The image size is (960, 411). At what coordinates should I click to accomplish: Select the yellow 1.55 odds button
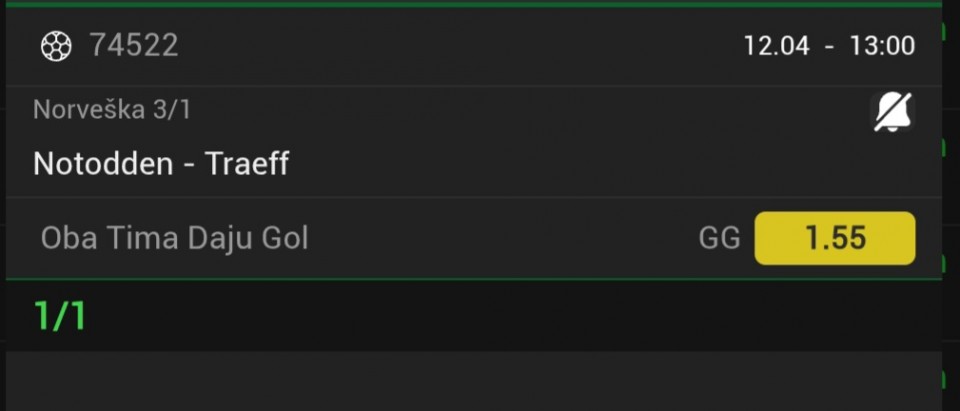[x=834, y=238]
